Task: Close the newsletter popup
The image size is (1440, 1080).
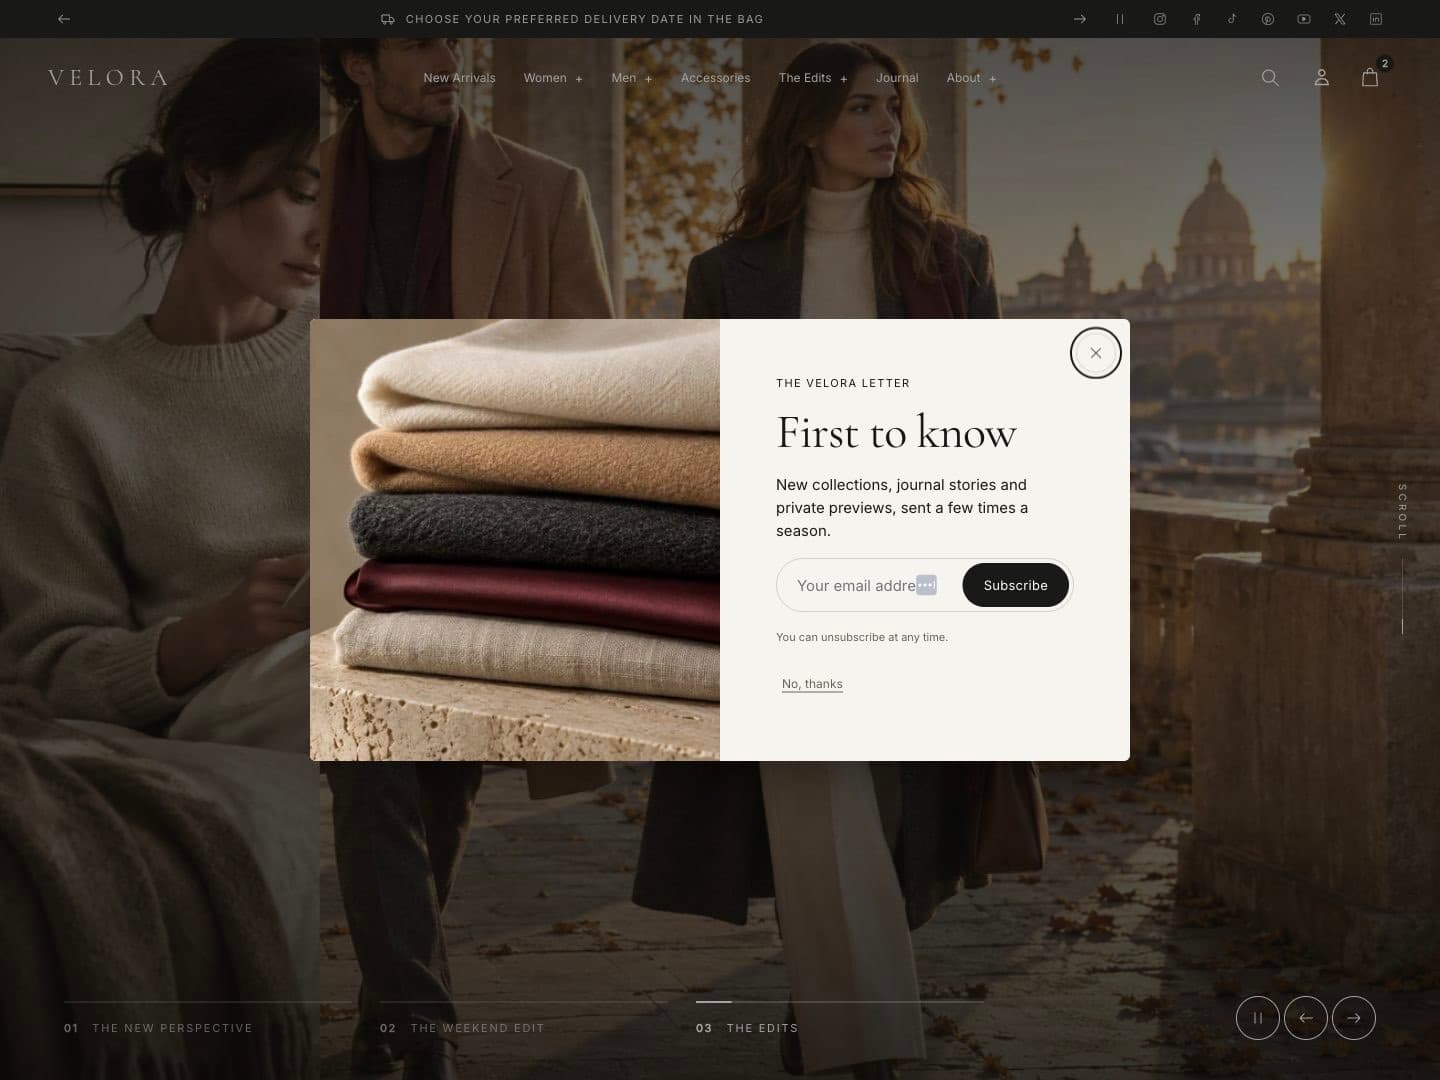Action: [1096, 353]
